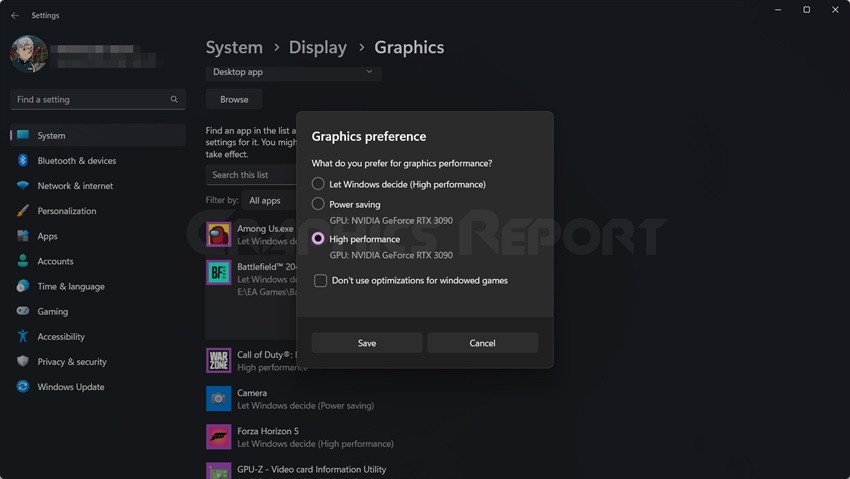Go to System in breadcrumb
Image resolution: width=850 pixels, height=479 pixels.
tap(234, 47)
